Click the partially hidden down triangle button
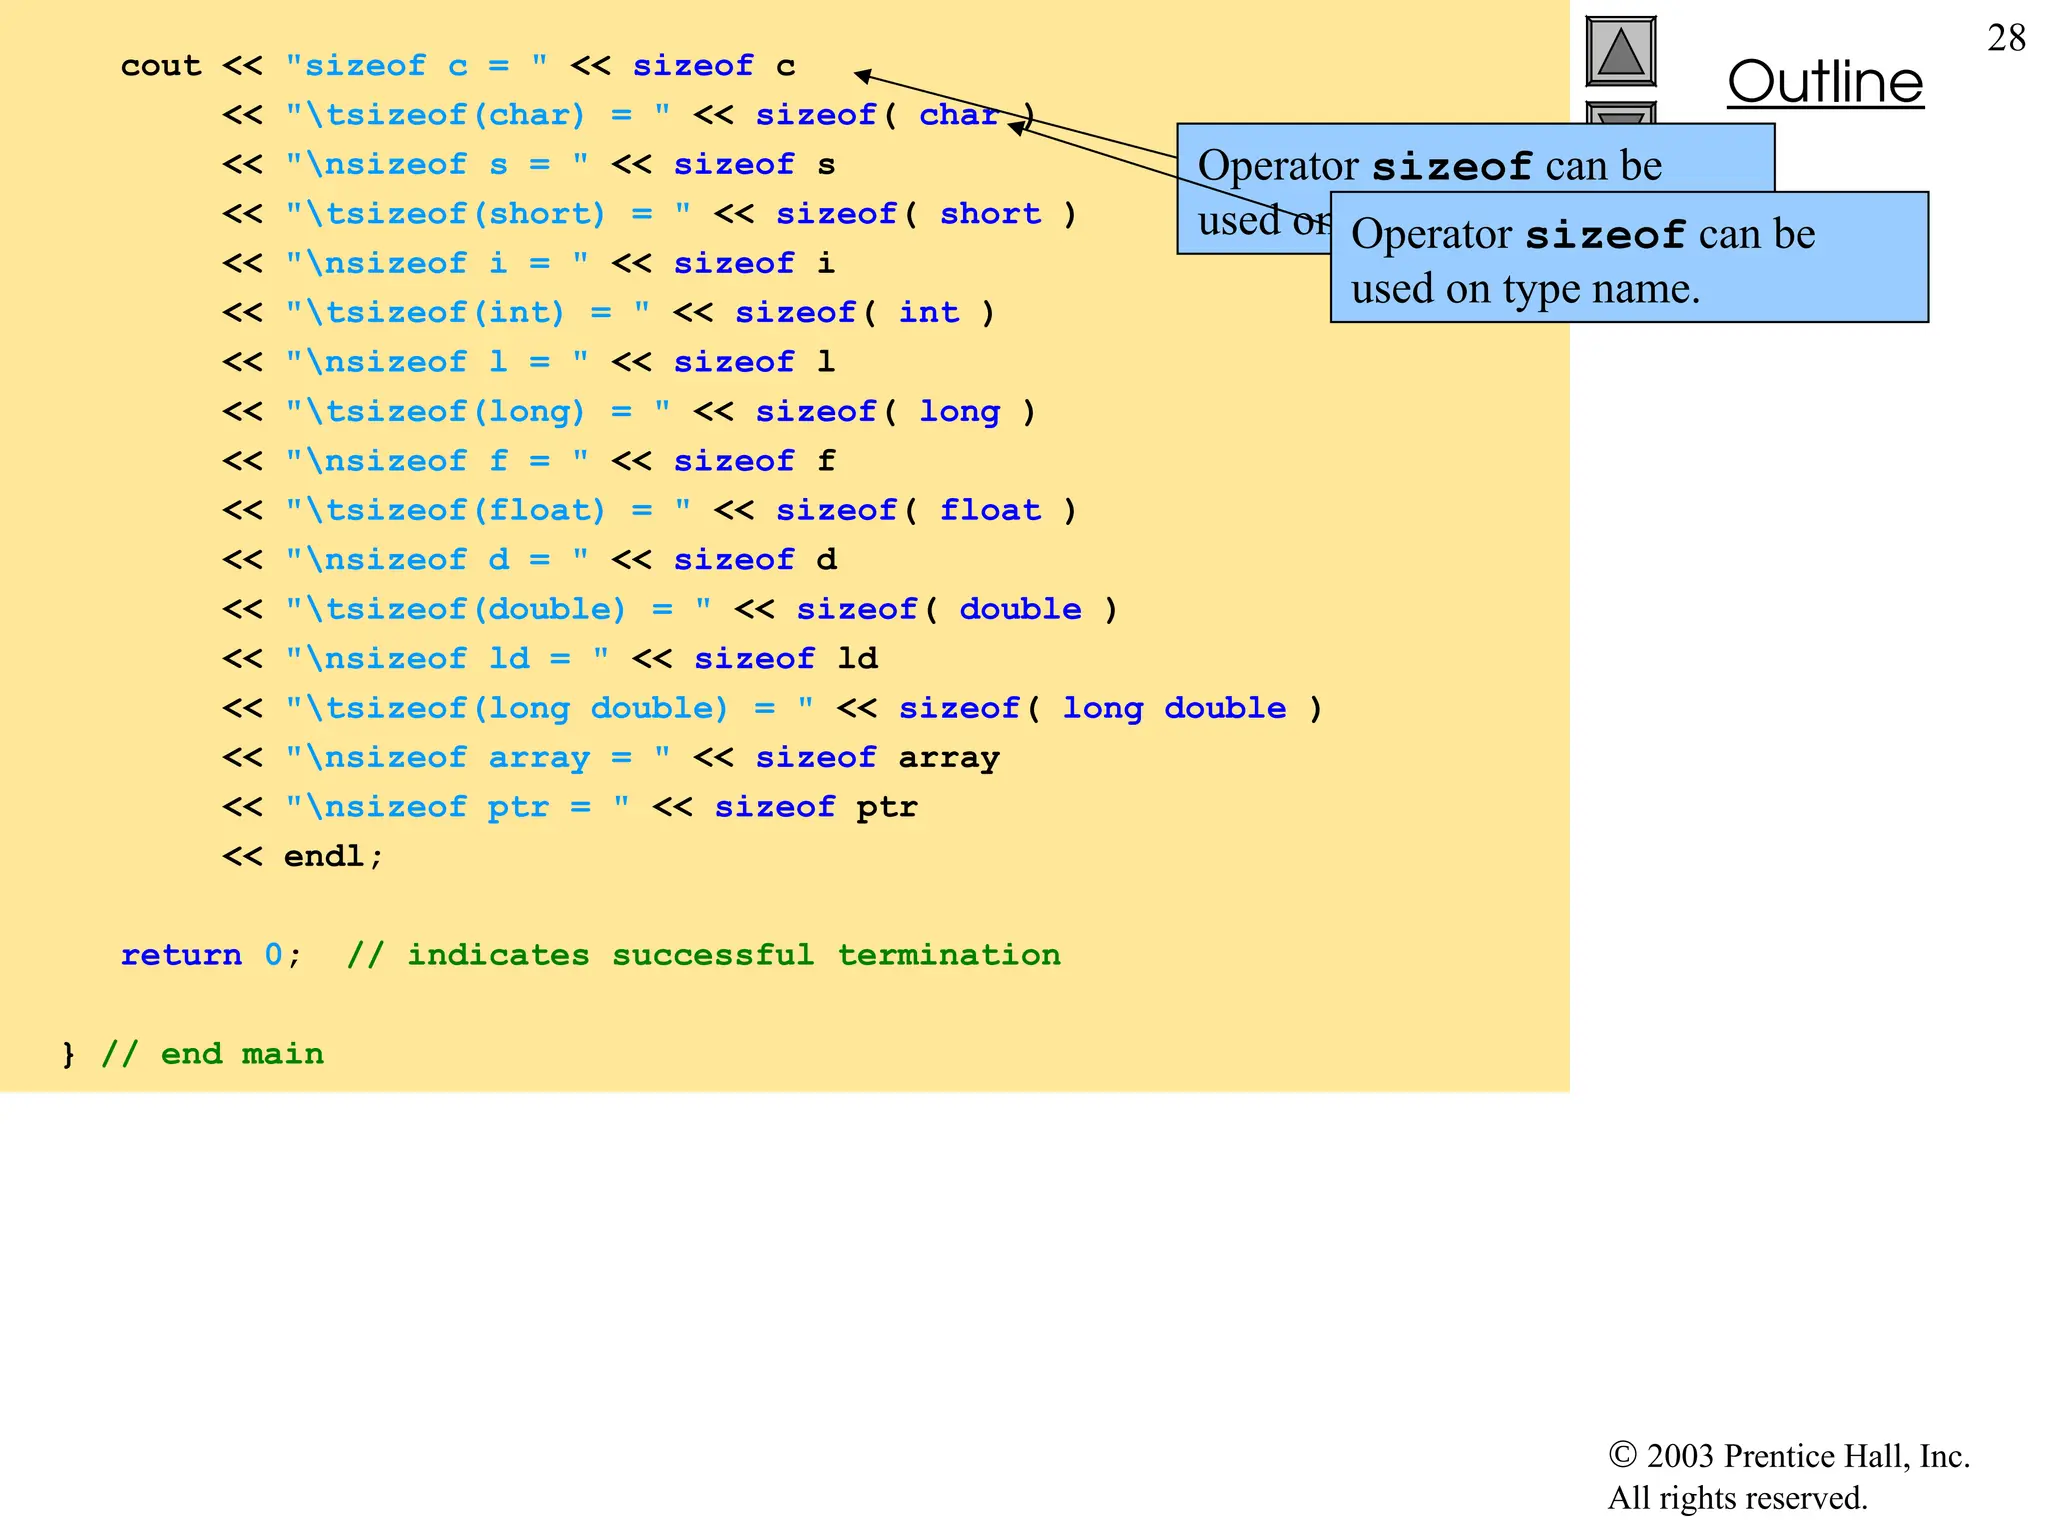Screen dimensions: 2048x1536 (1620, 113)
